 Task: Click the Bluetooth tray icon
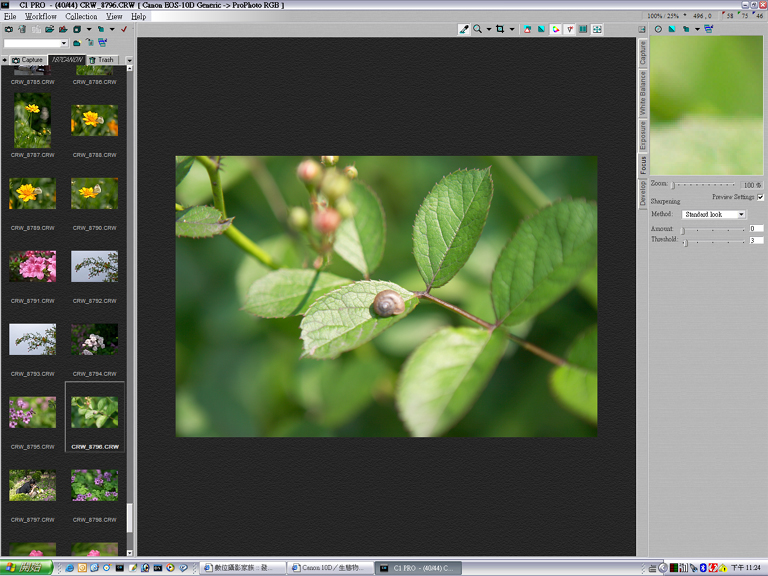(x=703, y=568)
